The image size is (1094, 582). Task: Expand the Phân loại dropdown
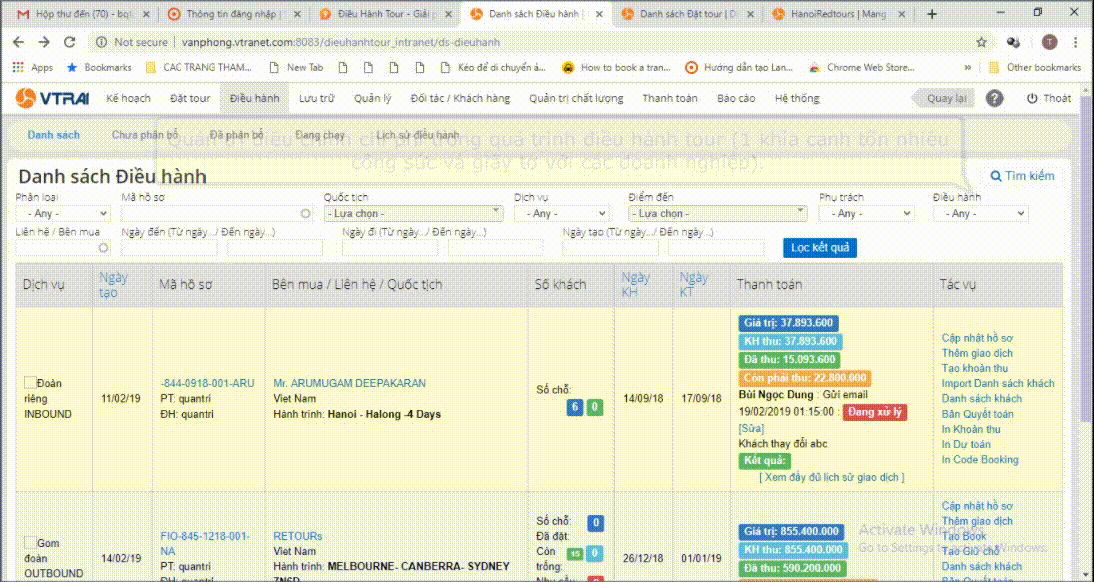pos(64,213)
